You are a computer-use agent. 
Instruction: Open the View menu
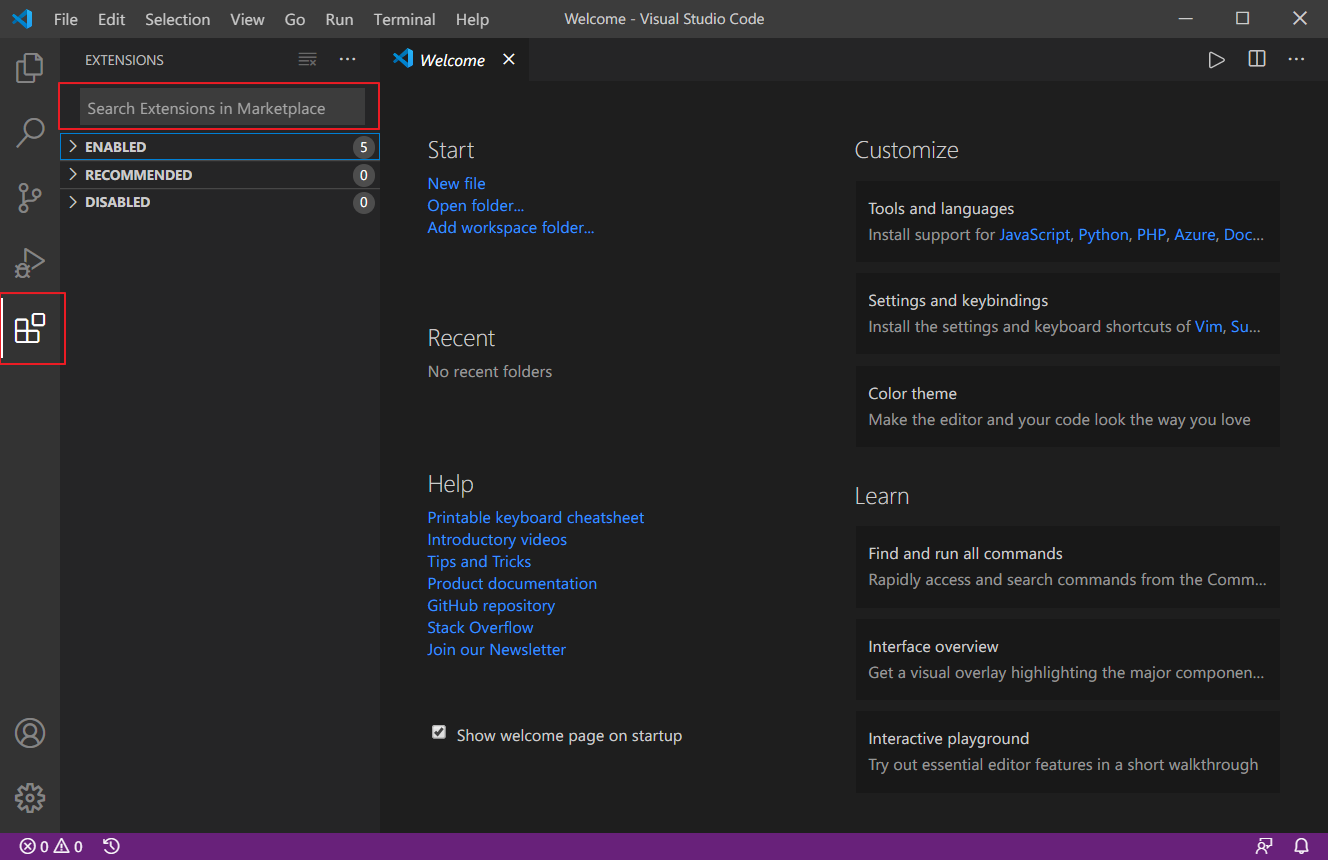tap(247, 19)
